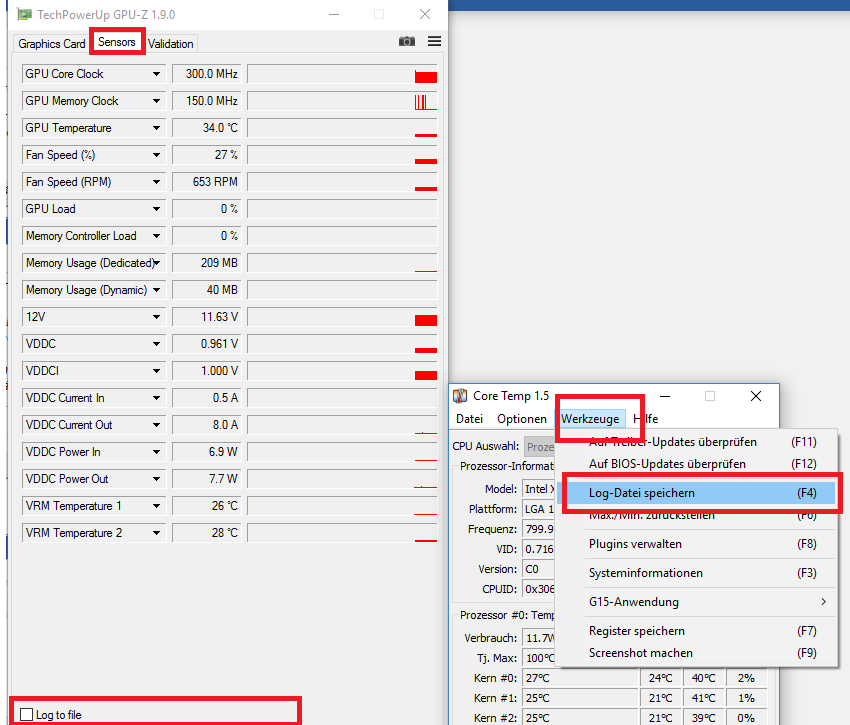
Task: Select the Sensors tab
Action: click(x=117, y=42)
